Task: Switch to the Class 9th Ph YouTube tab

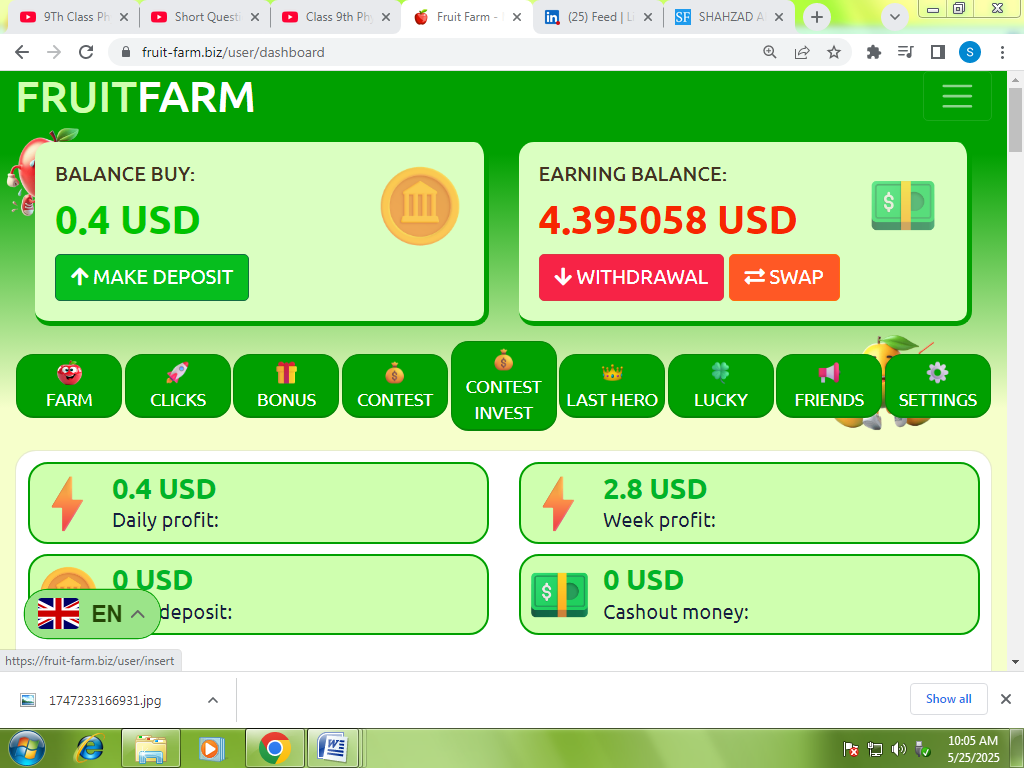Action: (x=334, y=17)
